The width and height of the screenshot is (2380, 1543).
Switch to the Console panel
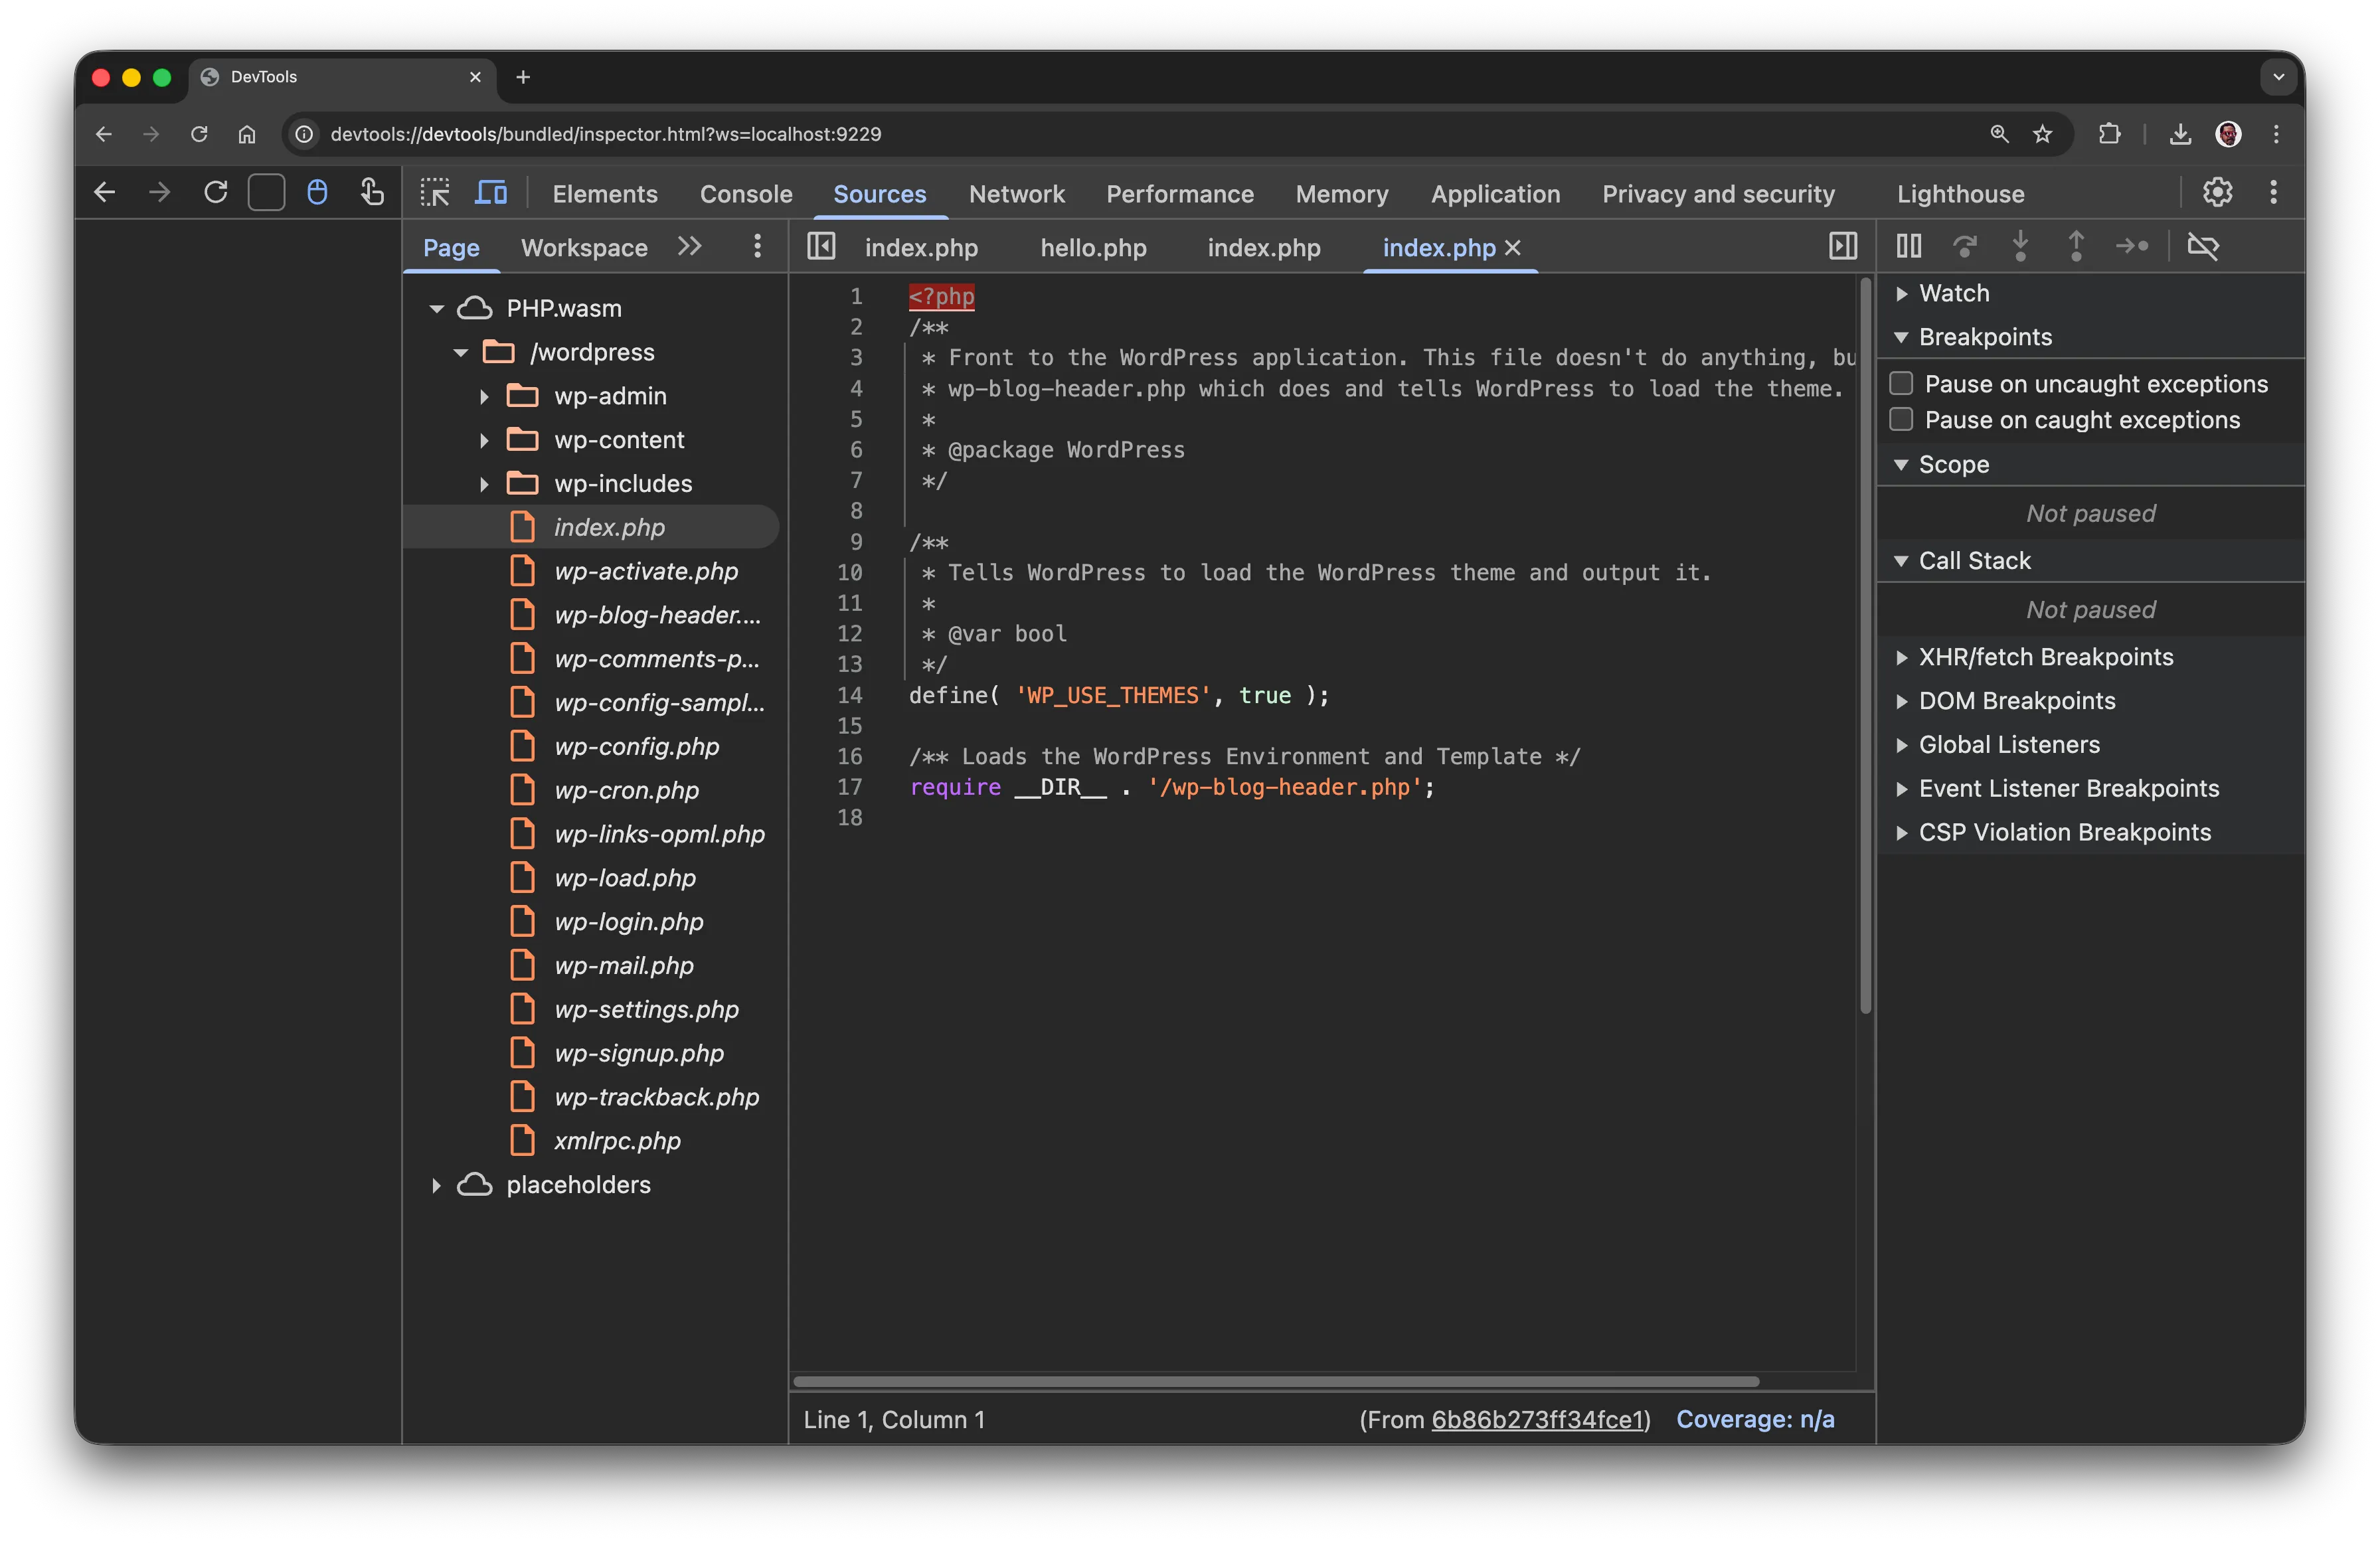(746, 193)
